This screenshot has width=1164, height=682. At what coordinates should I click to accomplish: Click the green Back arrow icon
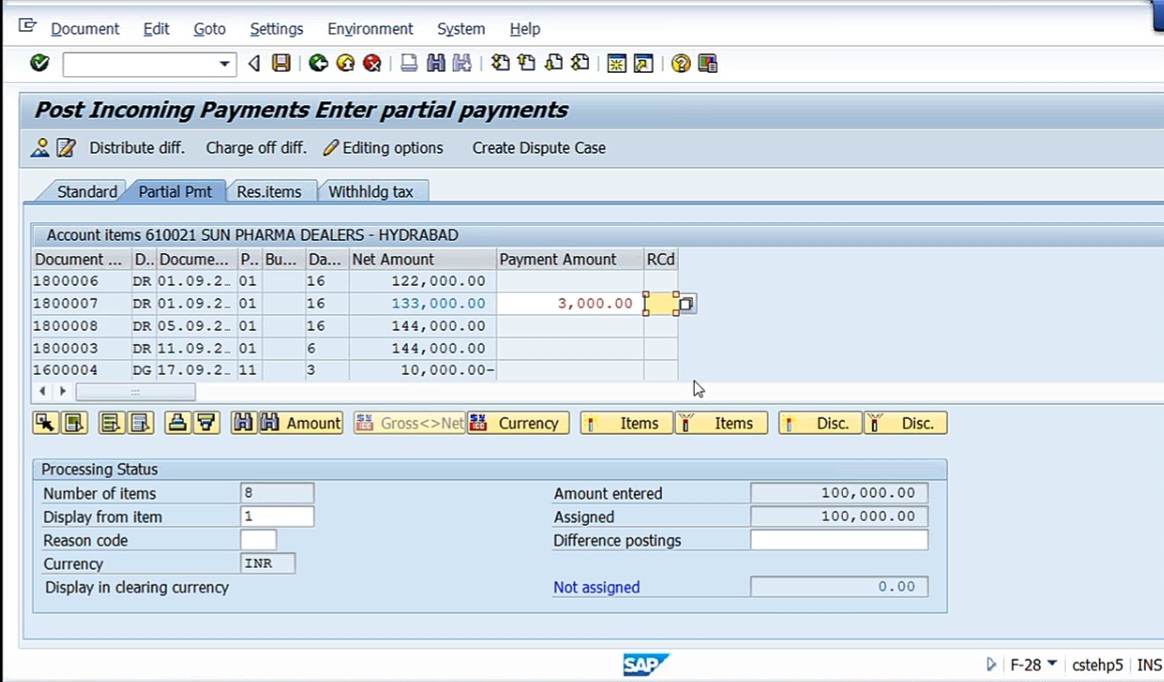pyautogui.click(x=318, y=63)
